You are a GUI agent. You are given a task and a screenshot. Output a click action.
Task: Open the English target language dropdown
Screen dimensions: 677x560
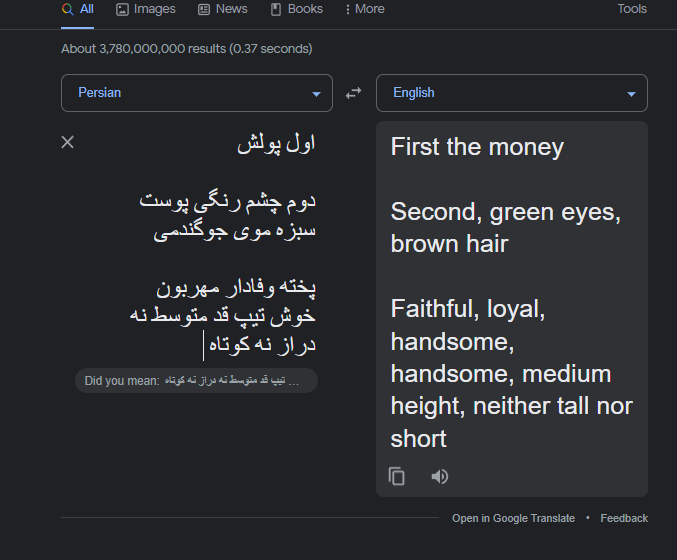[512, 93]
